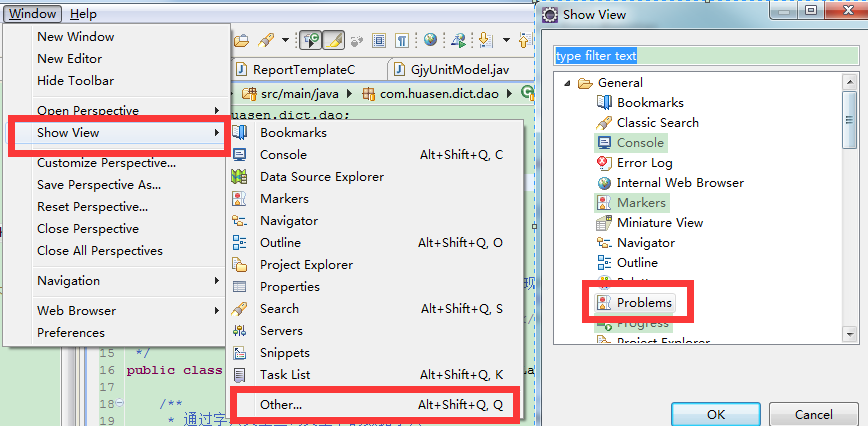Click the Bookmarks icon in Show View submenu
This screenshot has width=868, height=426.
coord(240,133)
